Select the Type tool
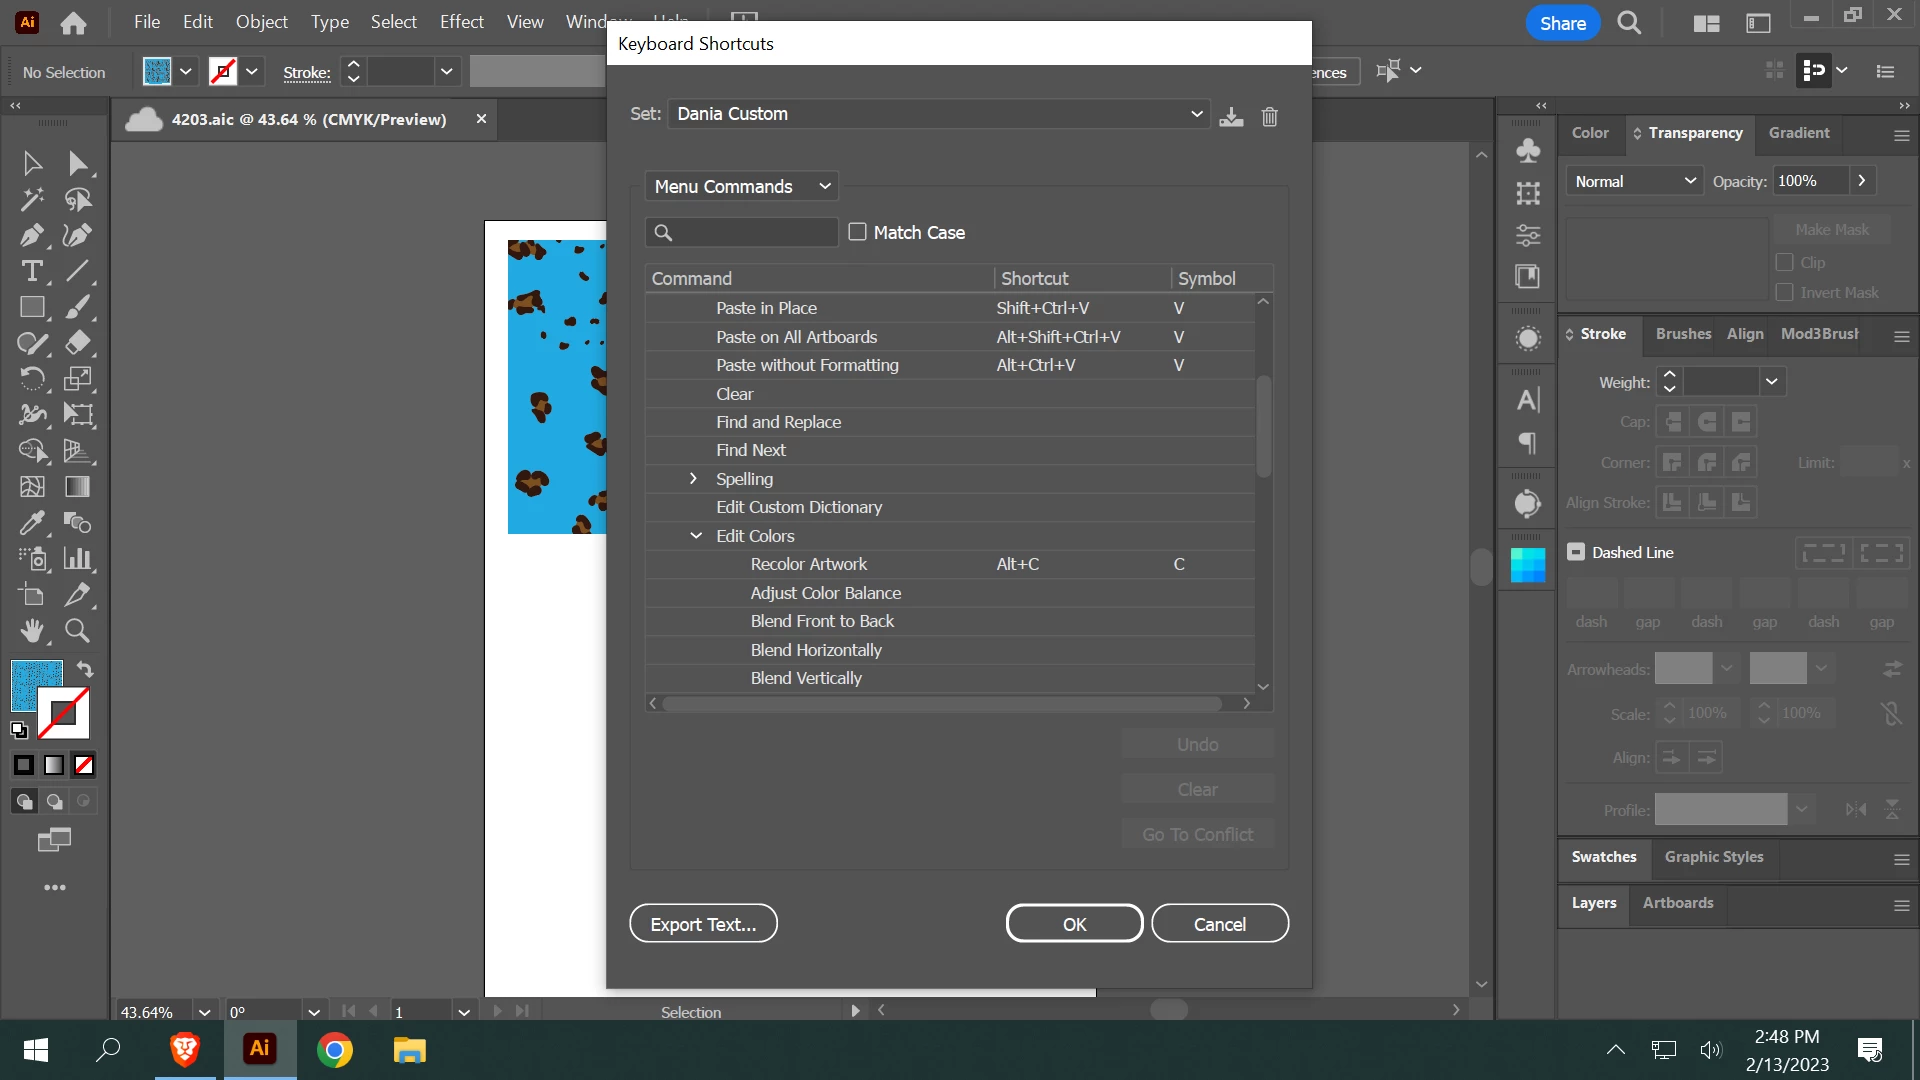 point(31,271)
